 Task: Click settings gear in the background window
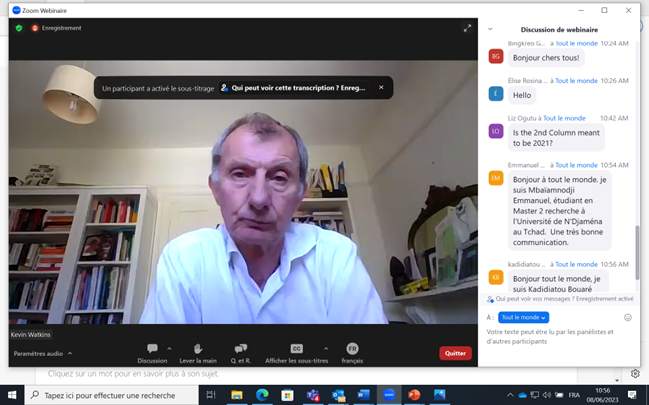(x=635, y=374)
